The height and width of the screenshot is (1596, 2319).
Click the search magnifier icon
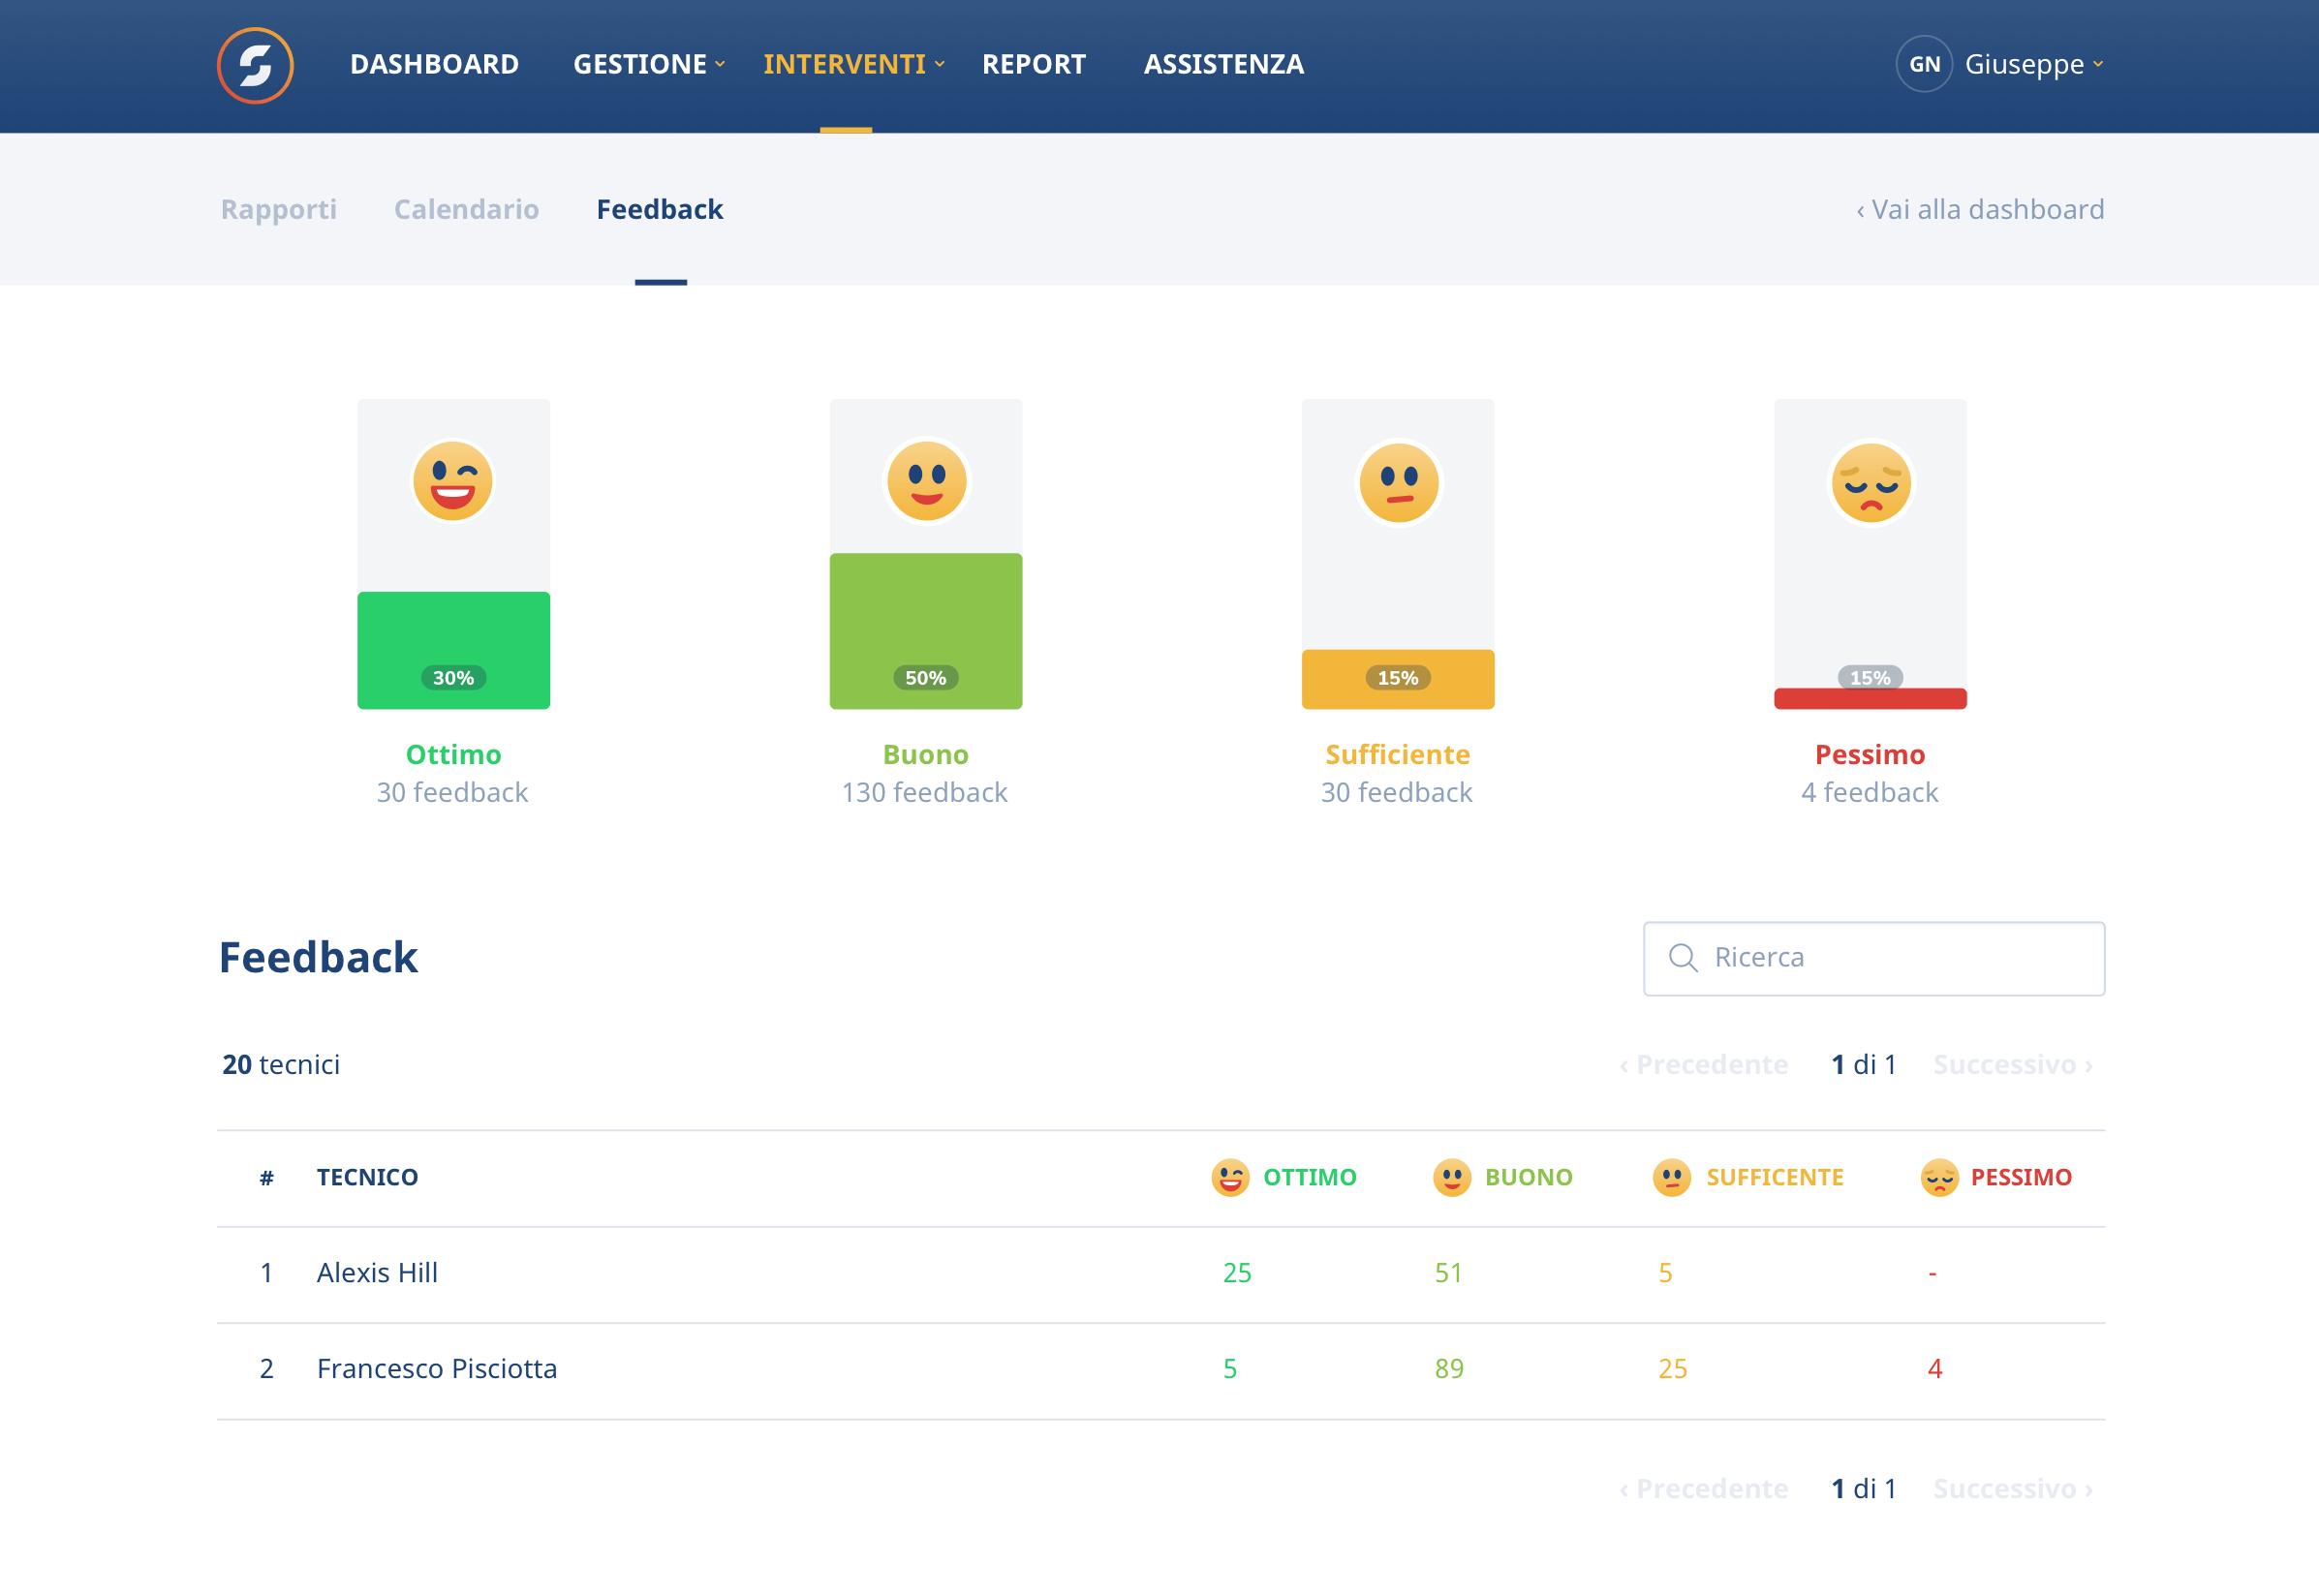point(1683,958)
